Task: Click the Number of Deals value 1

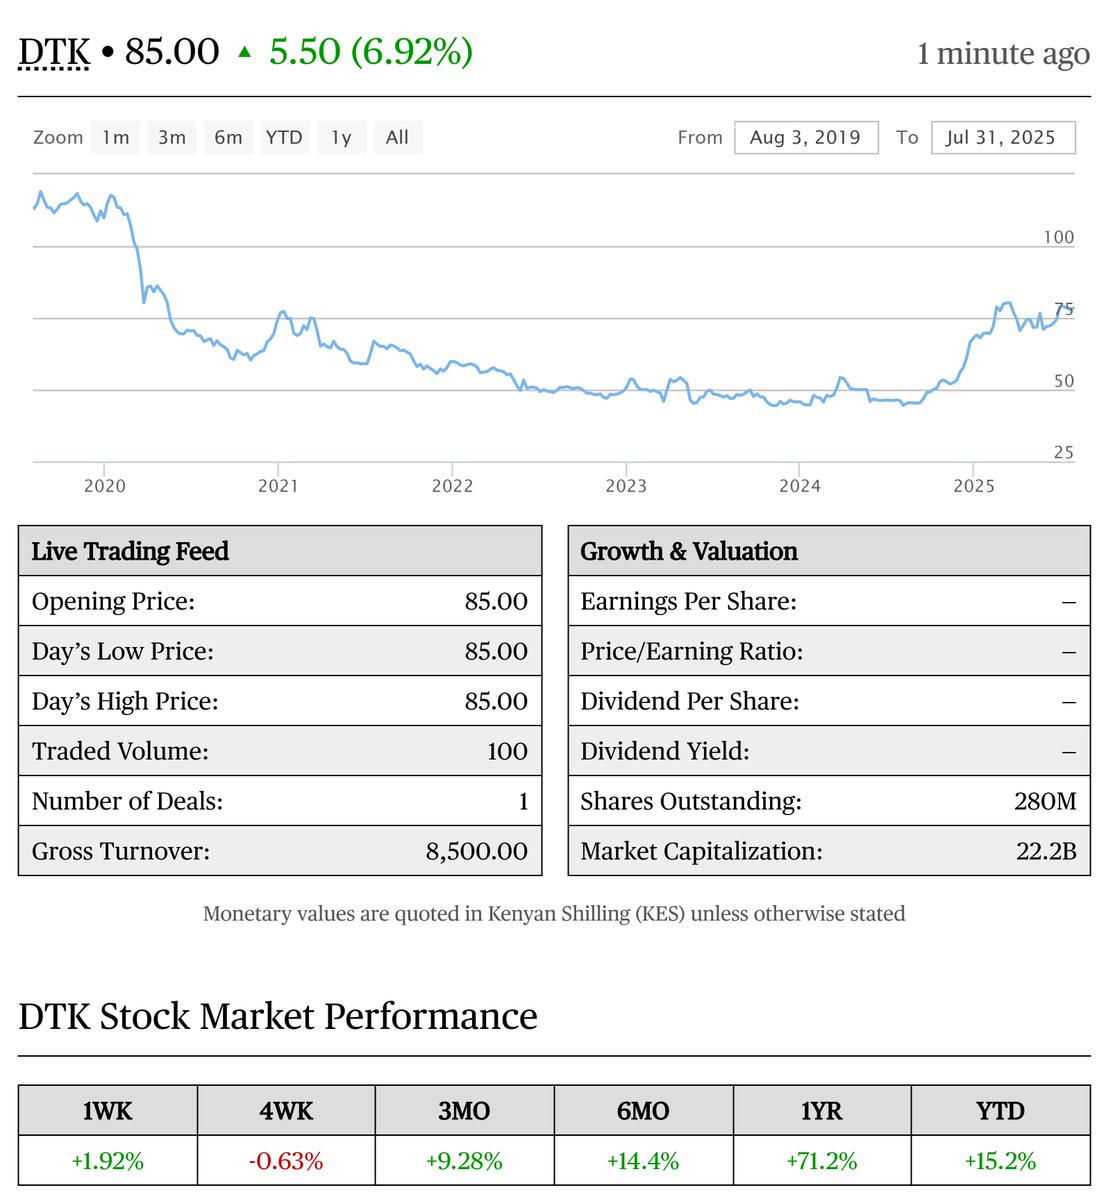Action: pyautogui.click(x=524, y=801)
